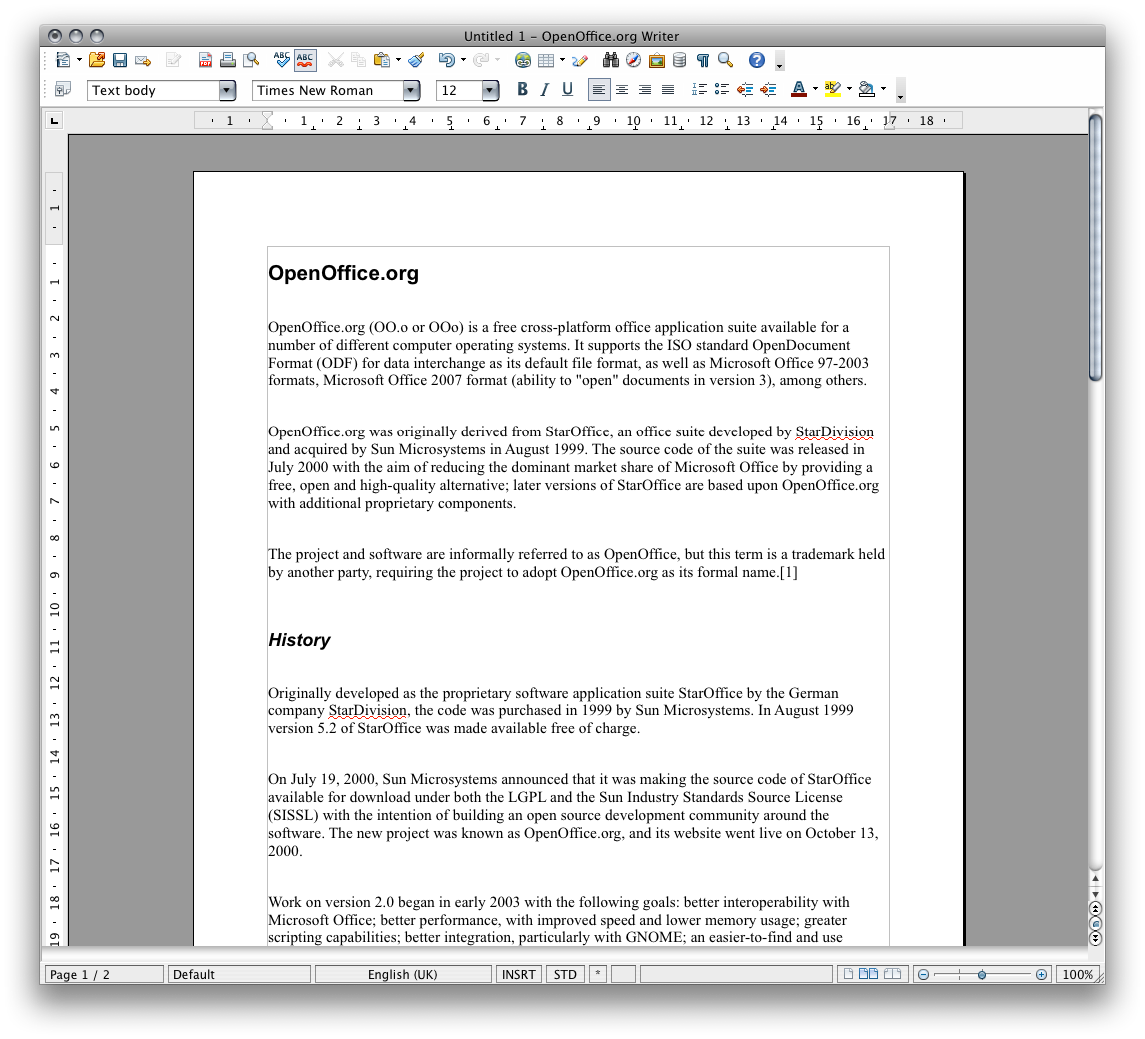Show the Navigator compass icon
This screenshot has width=1145, height=1039.
tap(633, 60)
